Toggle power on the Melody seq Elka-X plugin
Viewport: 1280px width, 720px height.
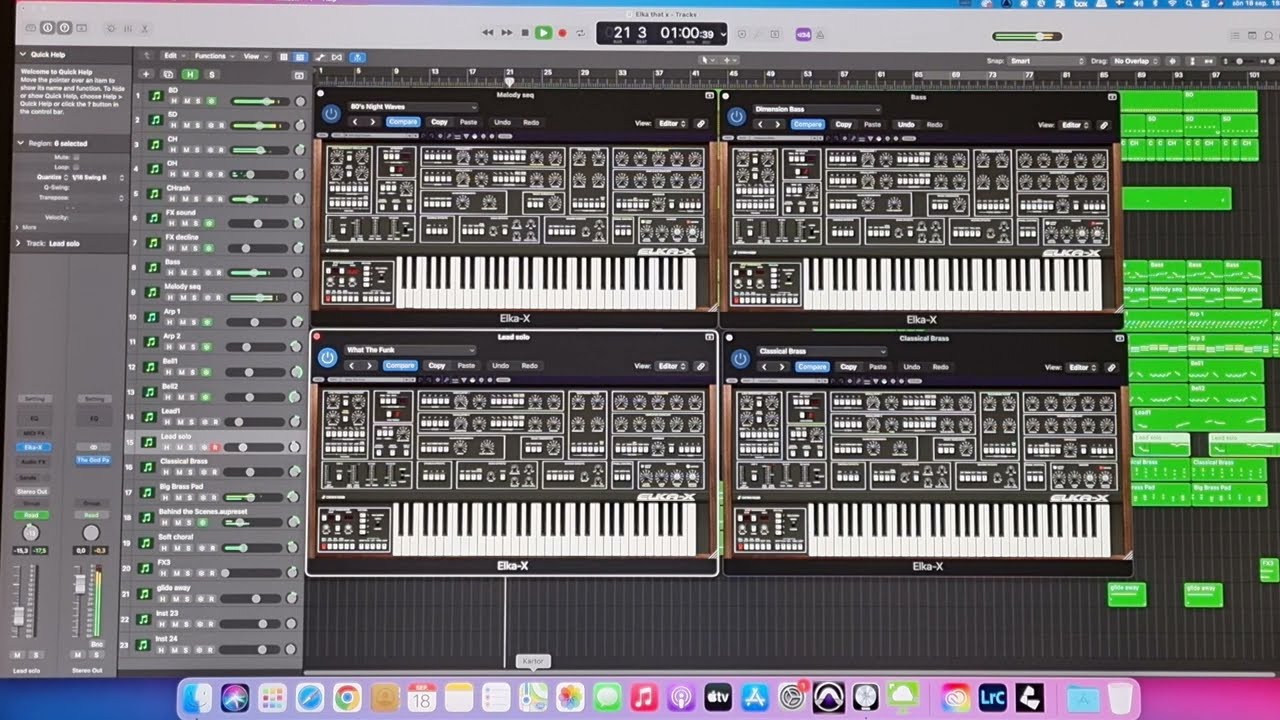(331, 115)
